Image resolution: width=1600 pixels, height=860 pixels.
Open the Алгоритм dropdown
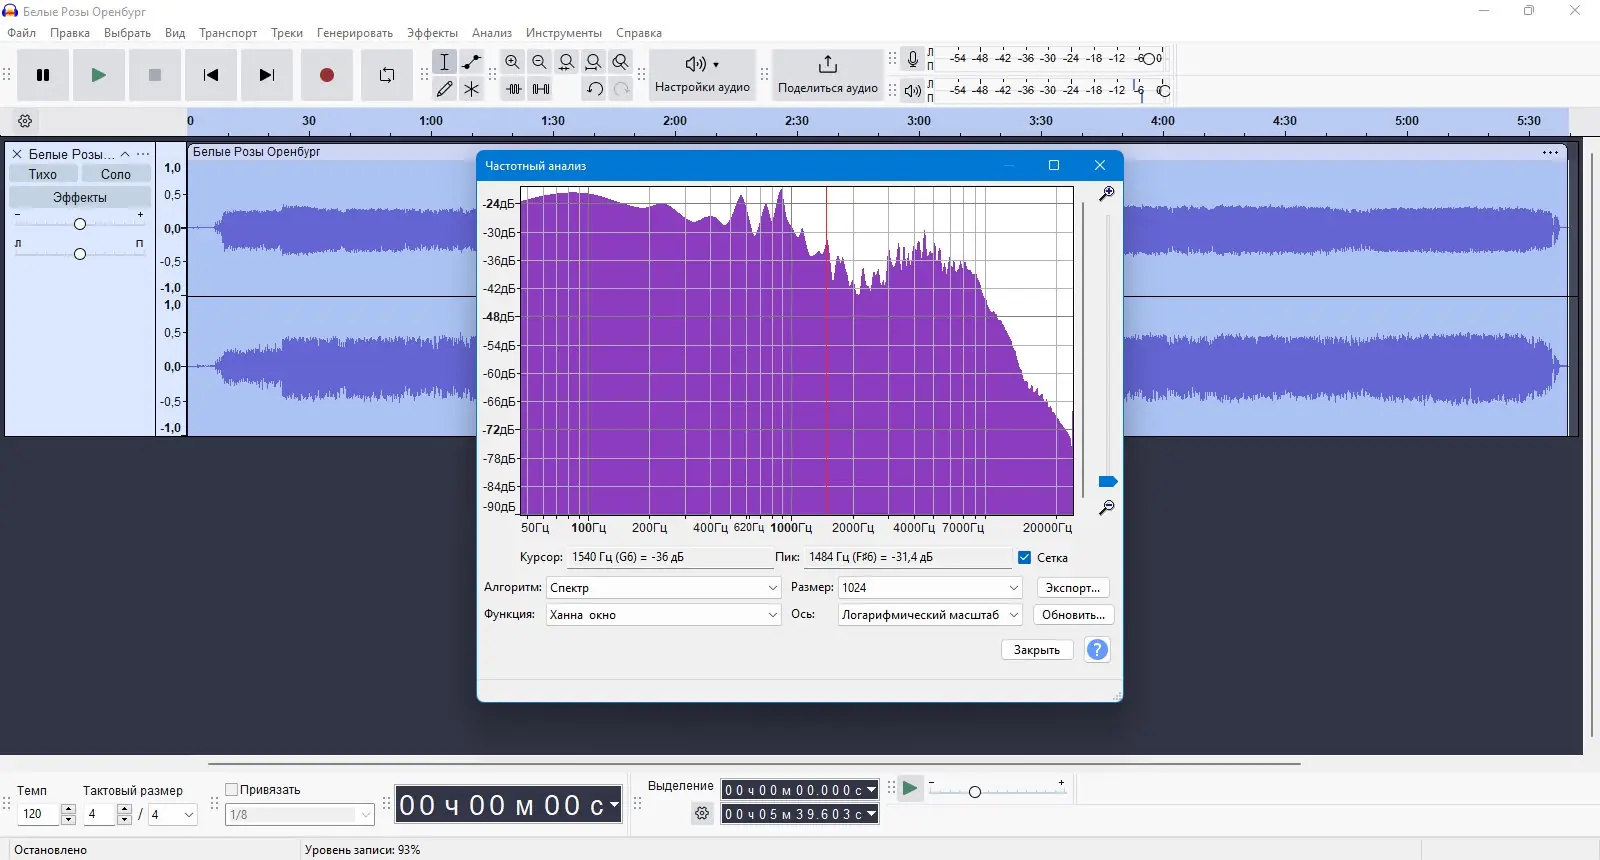pos(664,588)
